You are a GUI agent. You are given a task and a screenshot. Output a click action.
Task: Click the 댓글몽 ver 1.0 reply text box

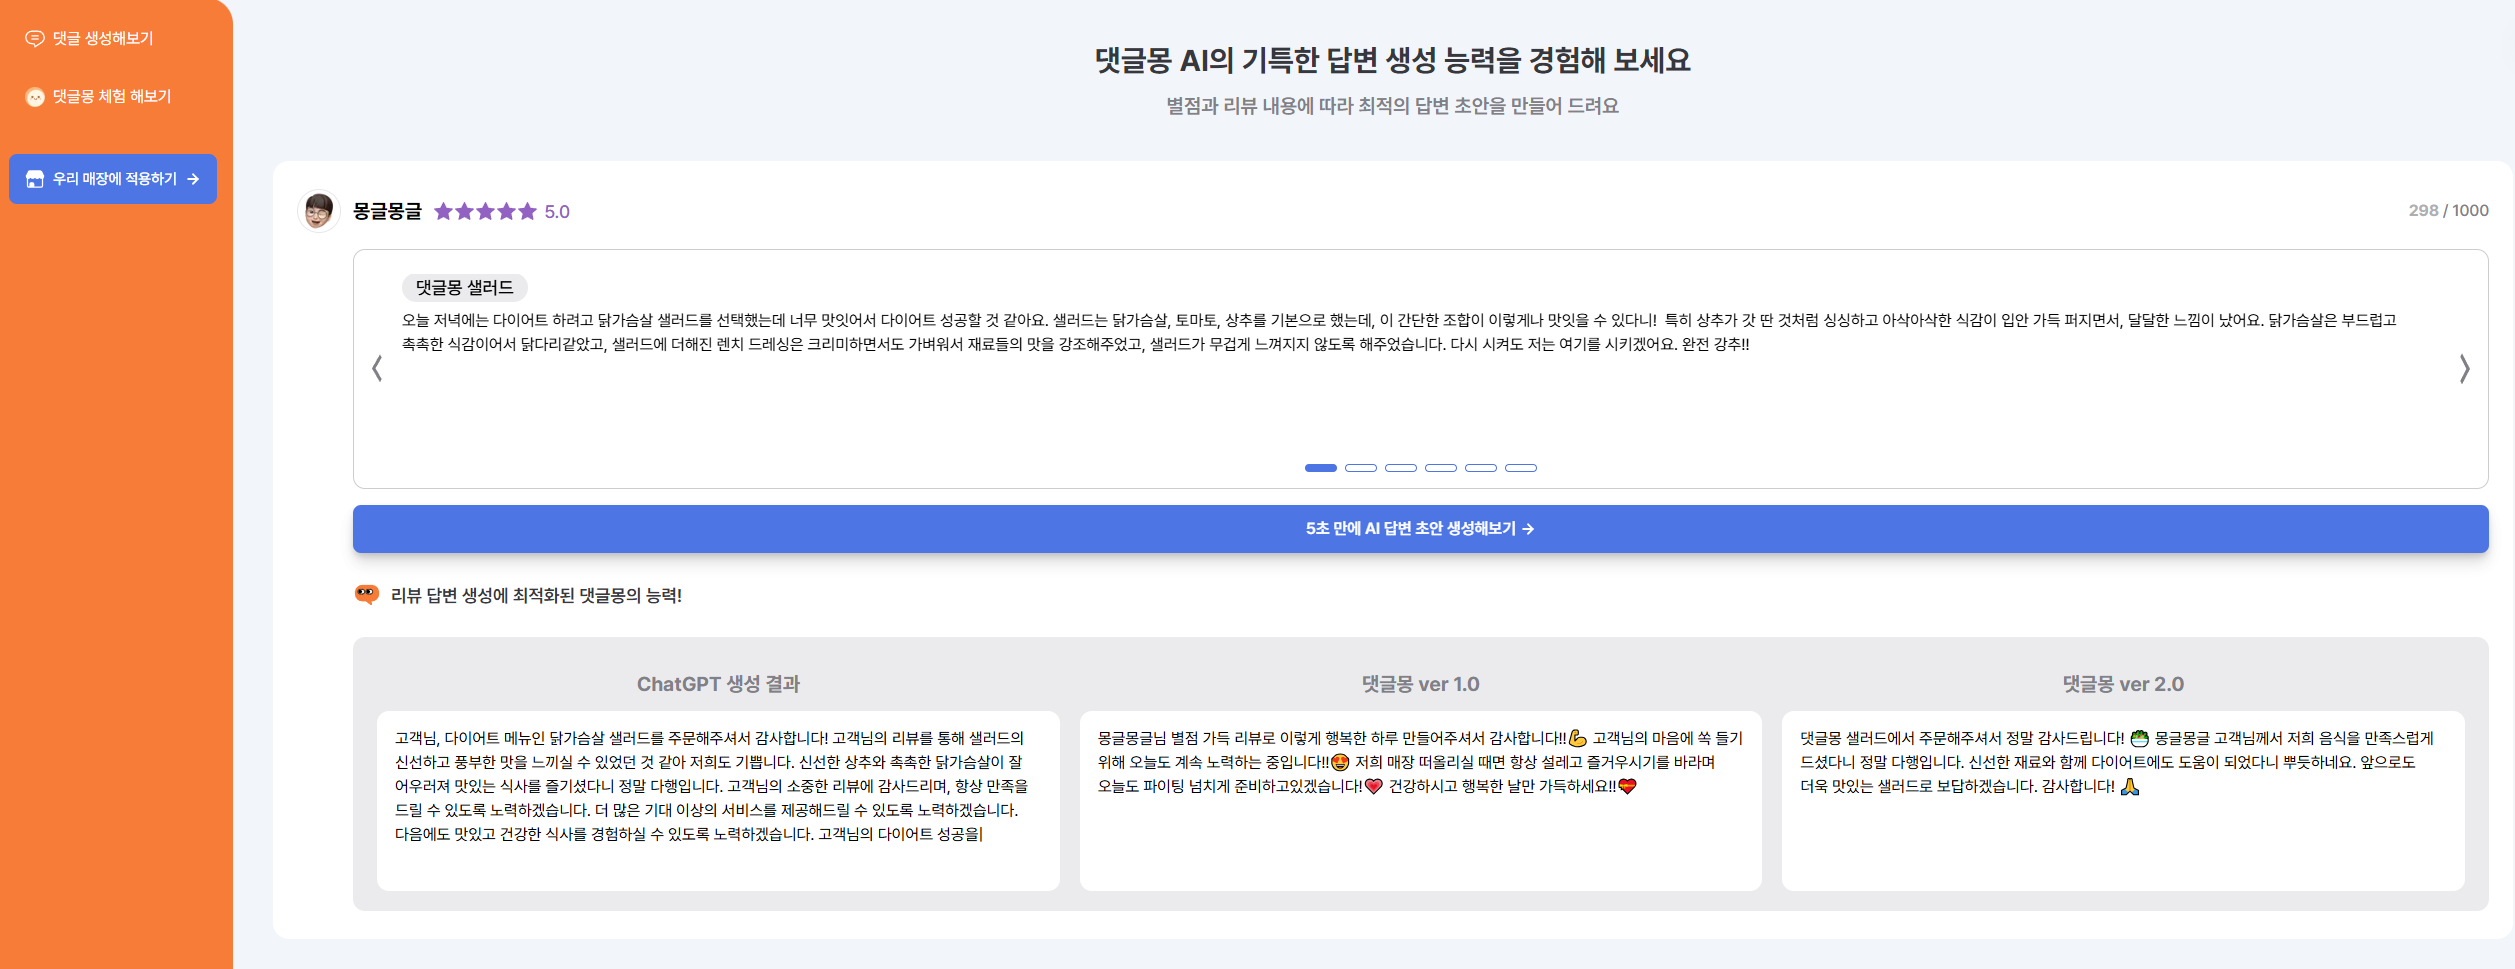[x=1420, y=800]
